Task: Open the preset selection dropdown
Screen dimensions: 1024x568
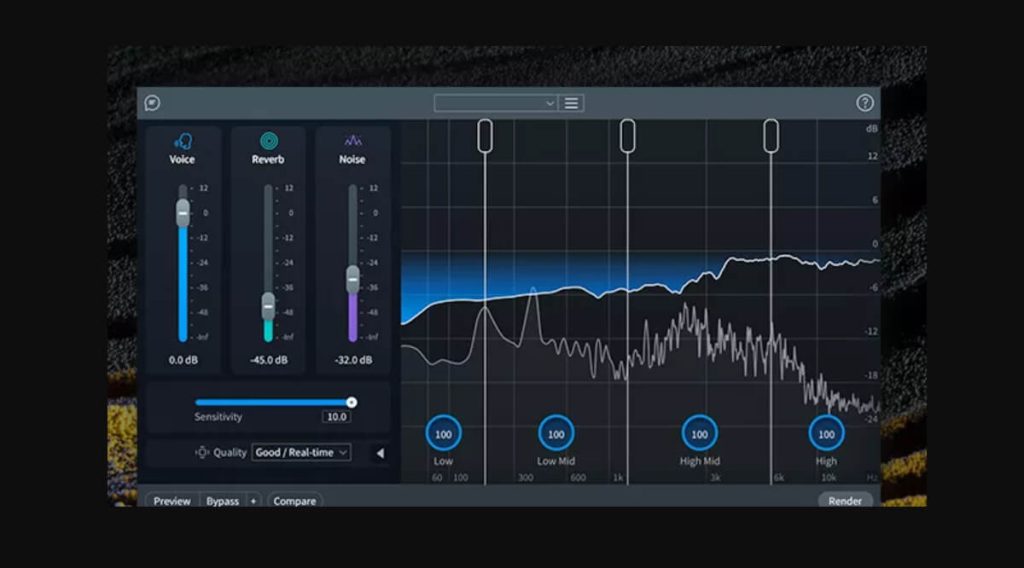Action: [x=496, y=103]
